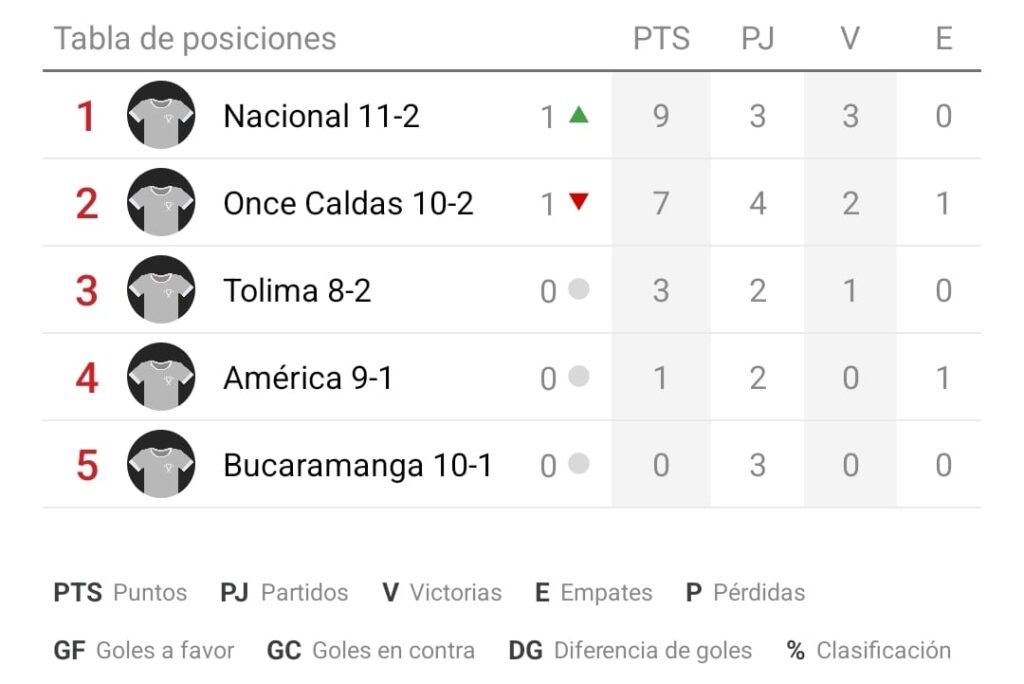This screenshot has height=684, width=1024.
Task: Click Tabla de posiciones heading
Action: (x=195, y=39)
